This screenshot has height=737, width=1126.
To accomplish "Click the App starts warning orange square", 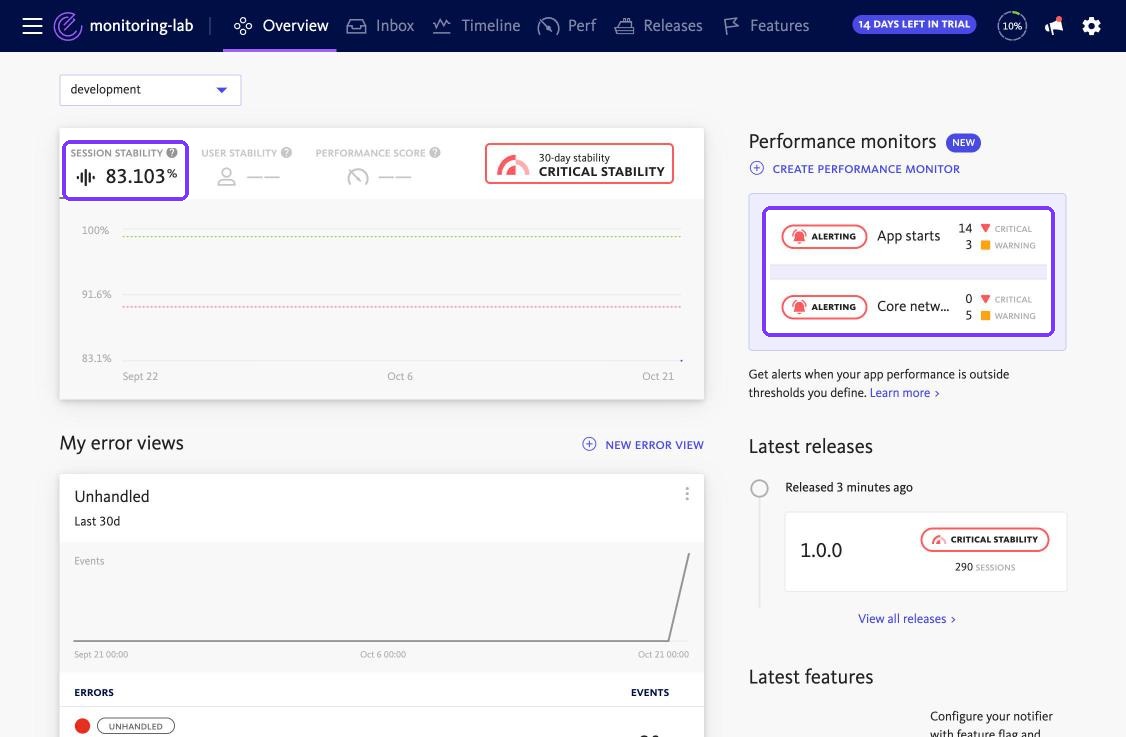I will 985,245.
